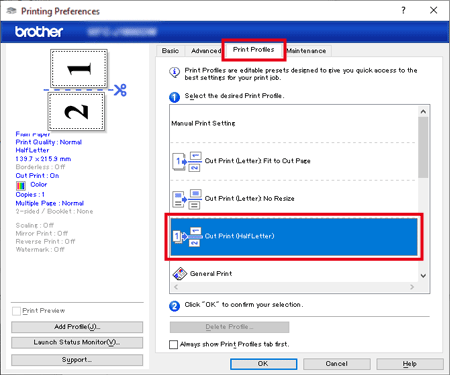Click the Help button

click(410, 364)
